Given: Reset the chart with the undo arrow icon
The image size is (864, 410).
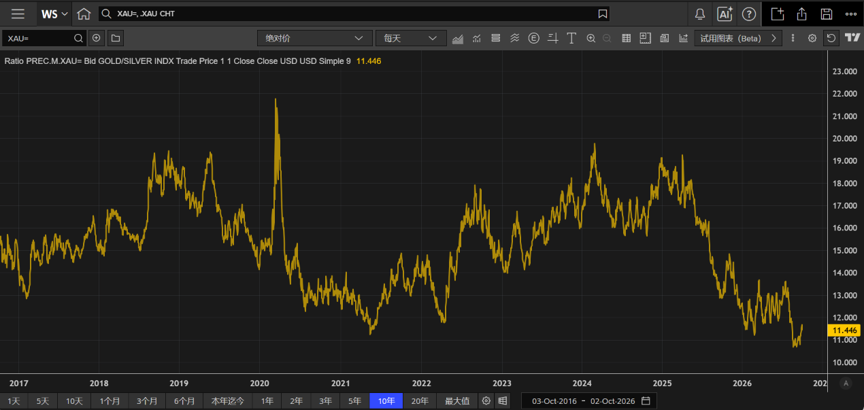Looking at the screenshot, I should (831, 38).
